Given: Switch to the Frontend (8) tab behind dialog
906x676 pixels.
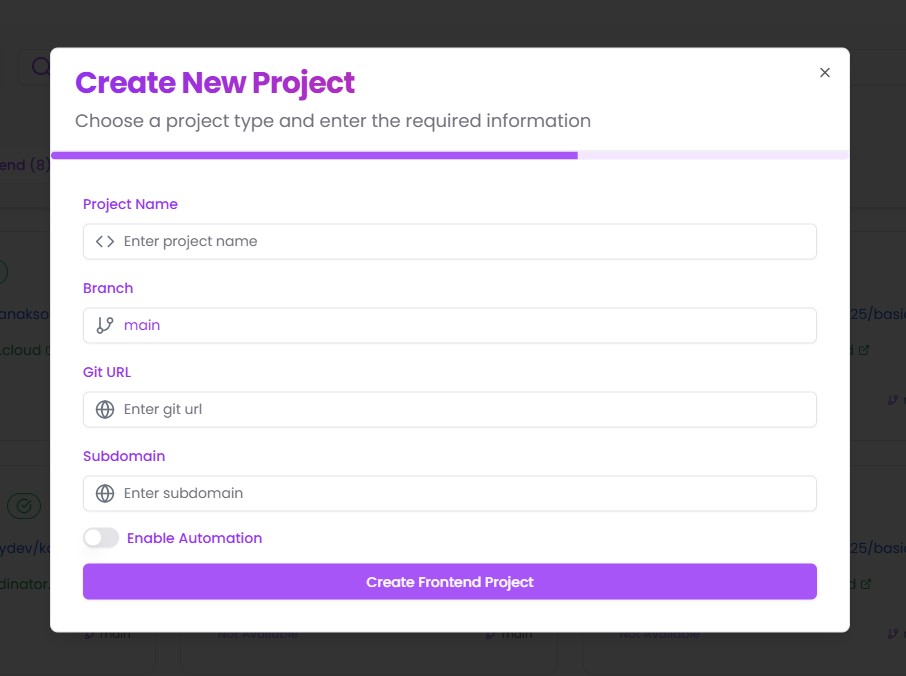Looking at the screenshot, I should click(x=24, y=165).
